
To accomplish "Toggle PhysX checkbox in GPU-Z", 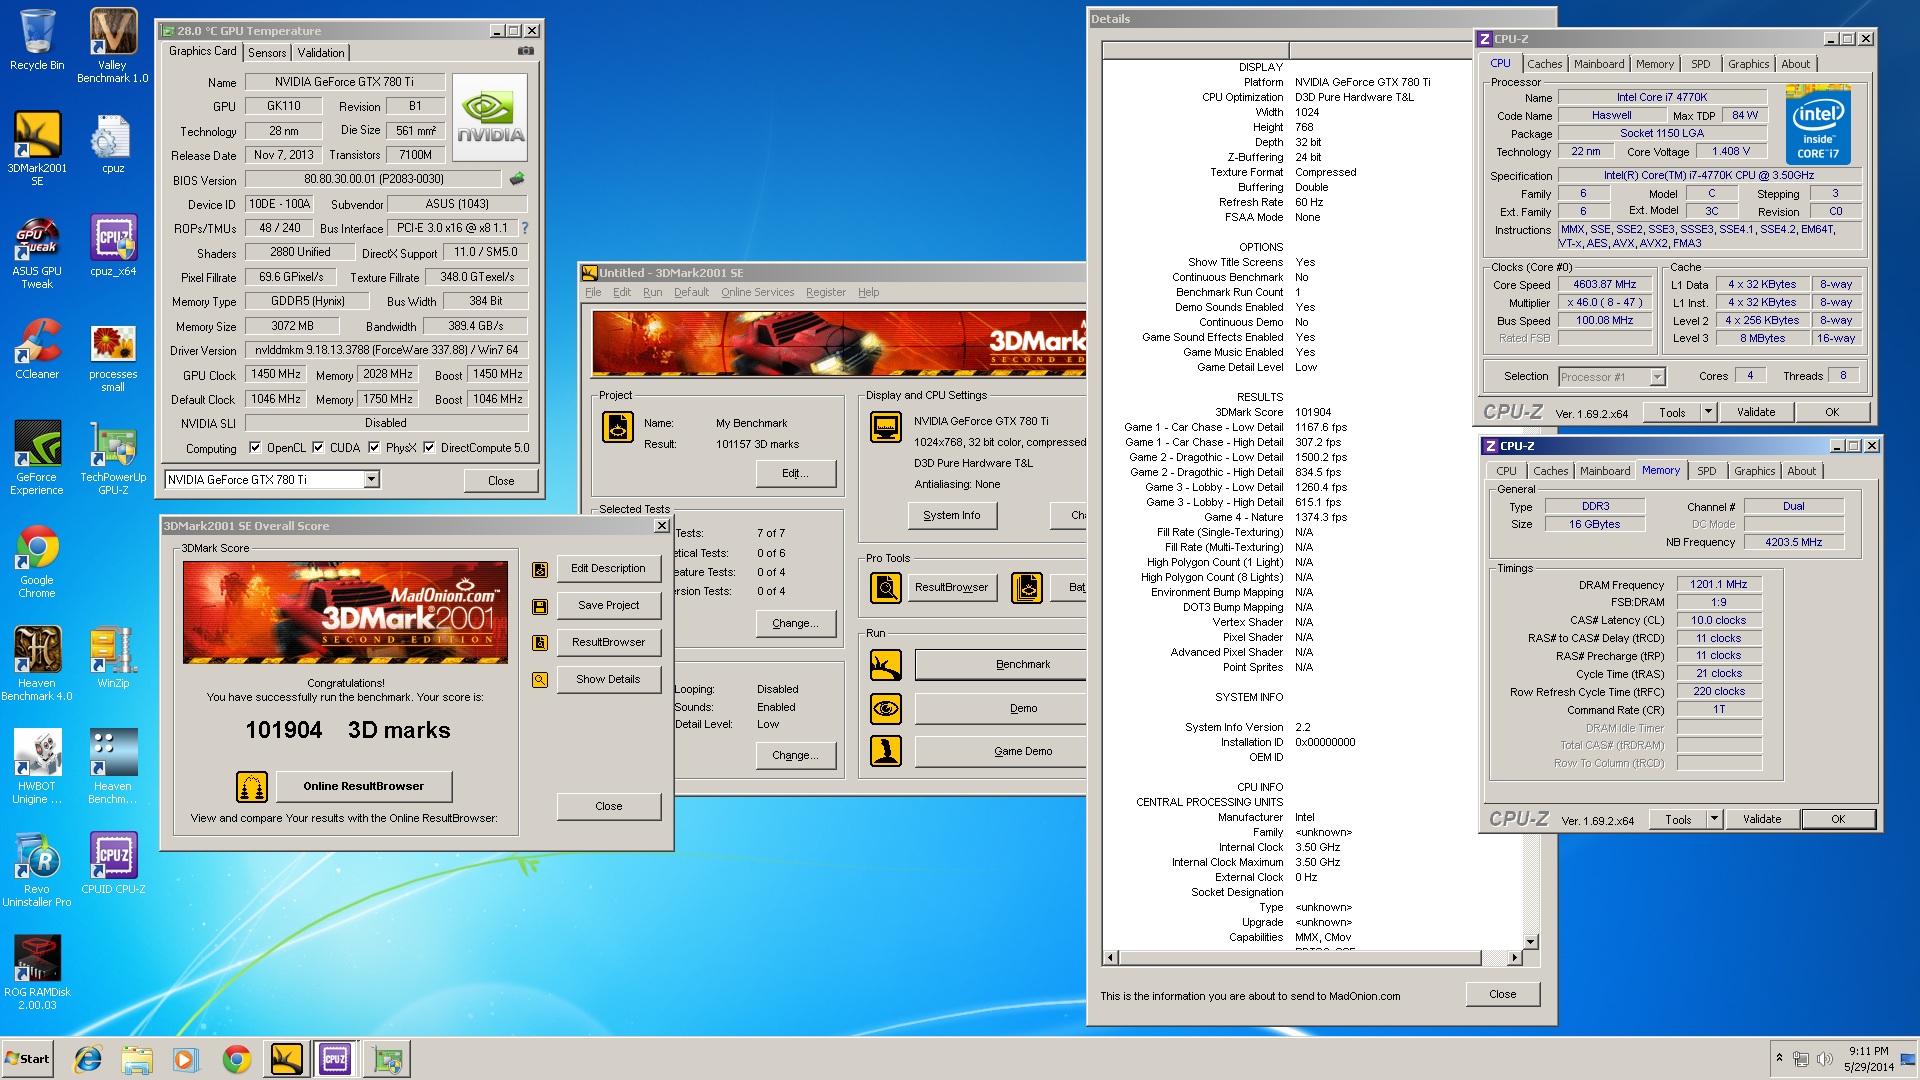I will (x=374, y=448).
